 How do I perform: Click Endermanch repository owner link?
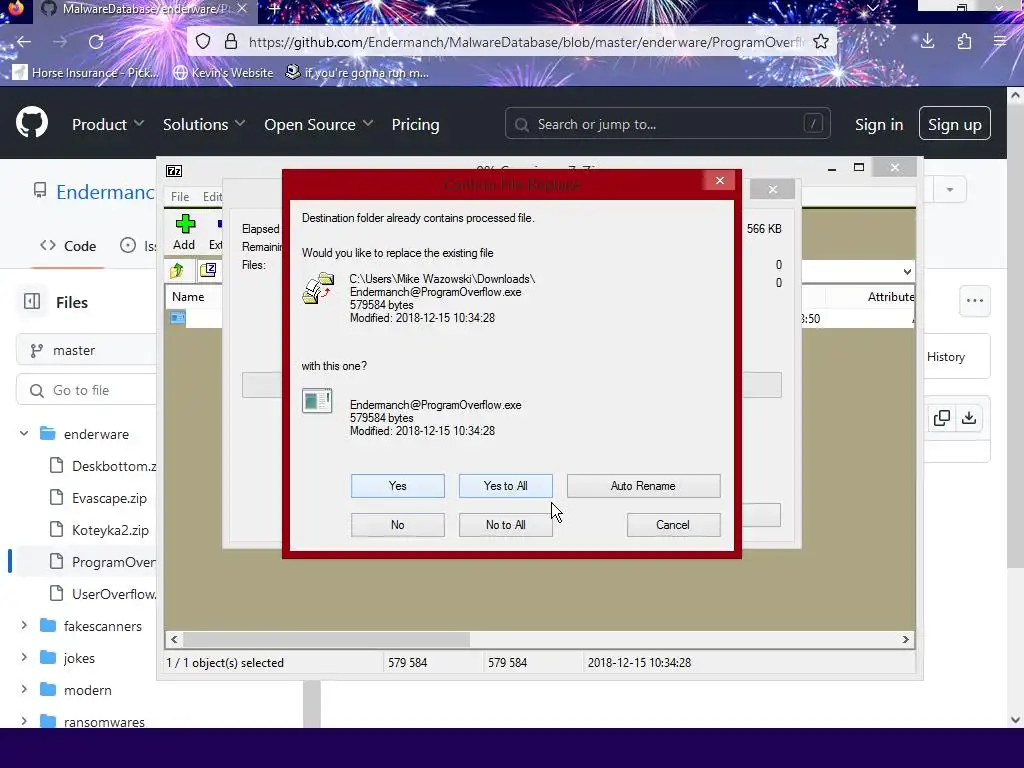104,191
